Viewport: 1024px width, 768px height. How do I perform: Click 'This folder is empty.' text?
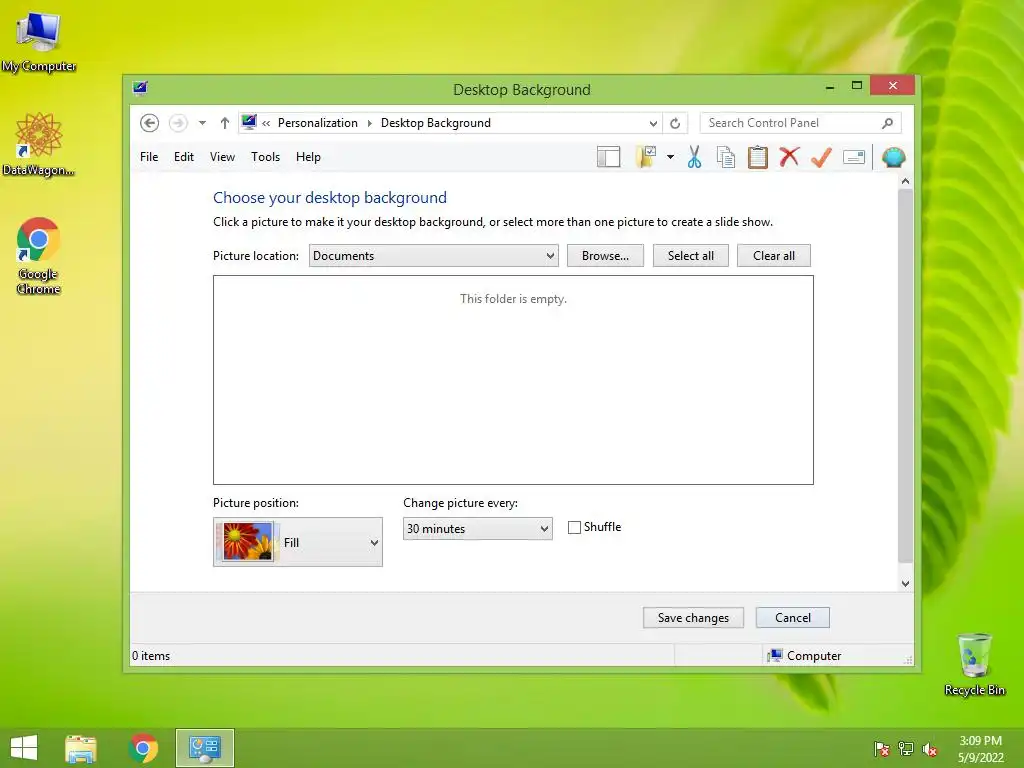(513, 299)
